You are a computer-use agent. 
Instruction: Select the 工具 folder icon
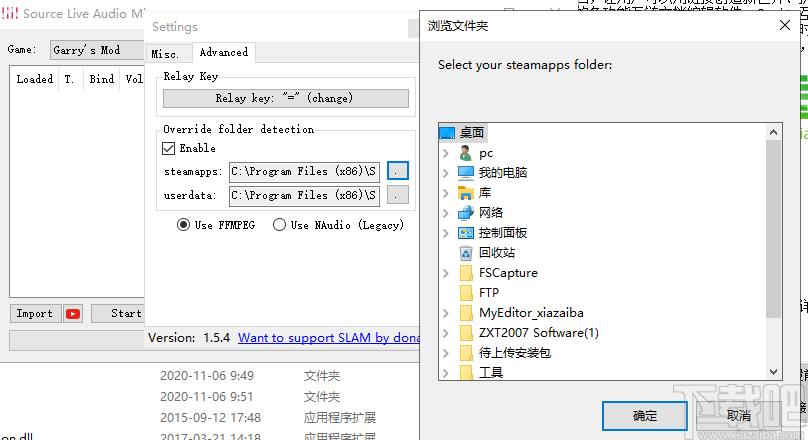pyautogui.click(x=466, y=373)
